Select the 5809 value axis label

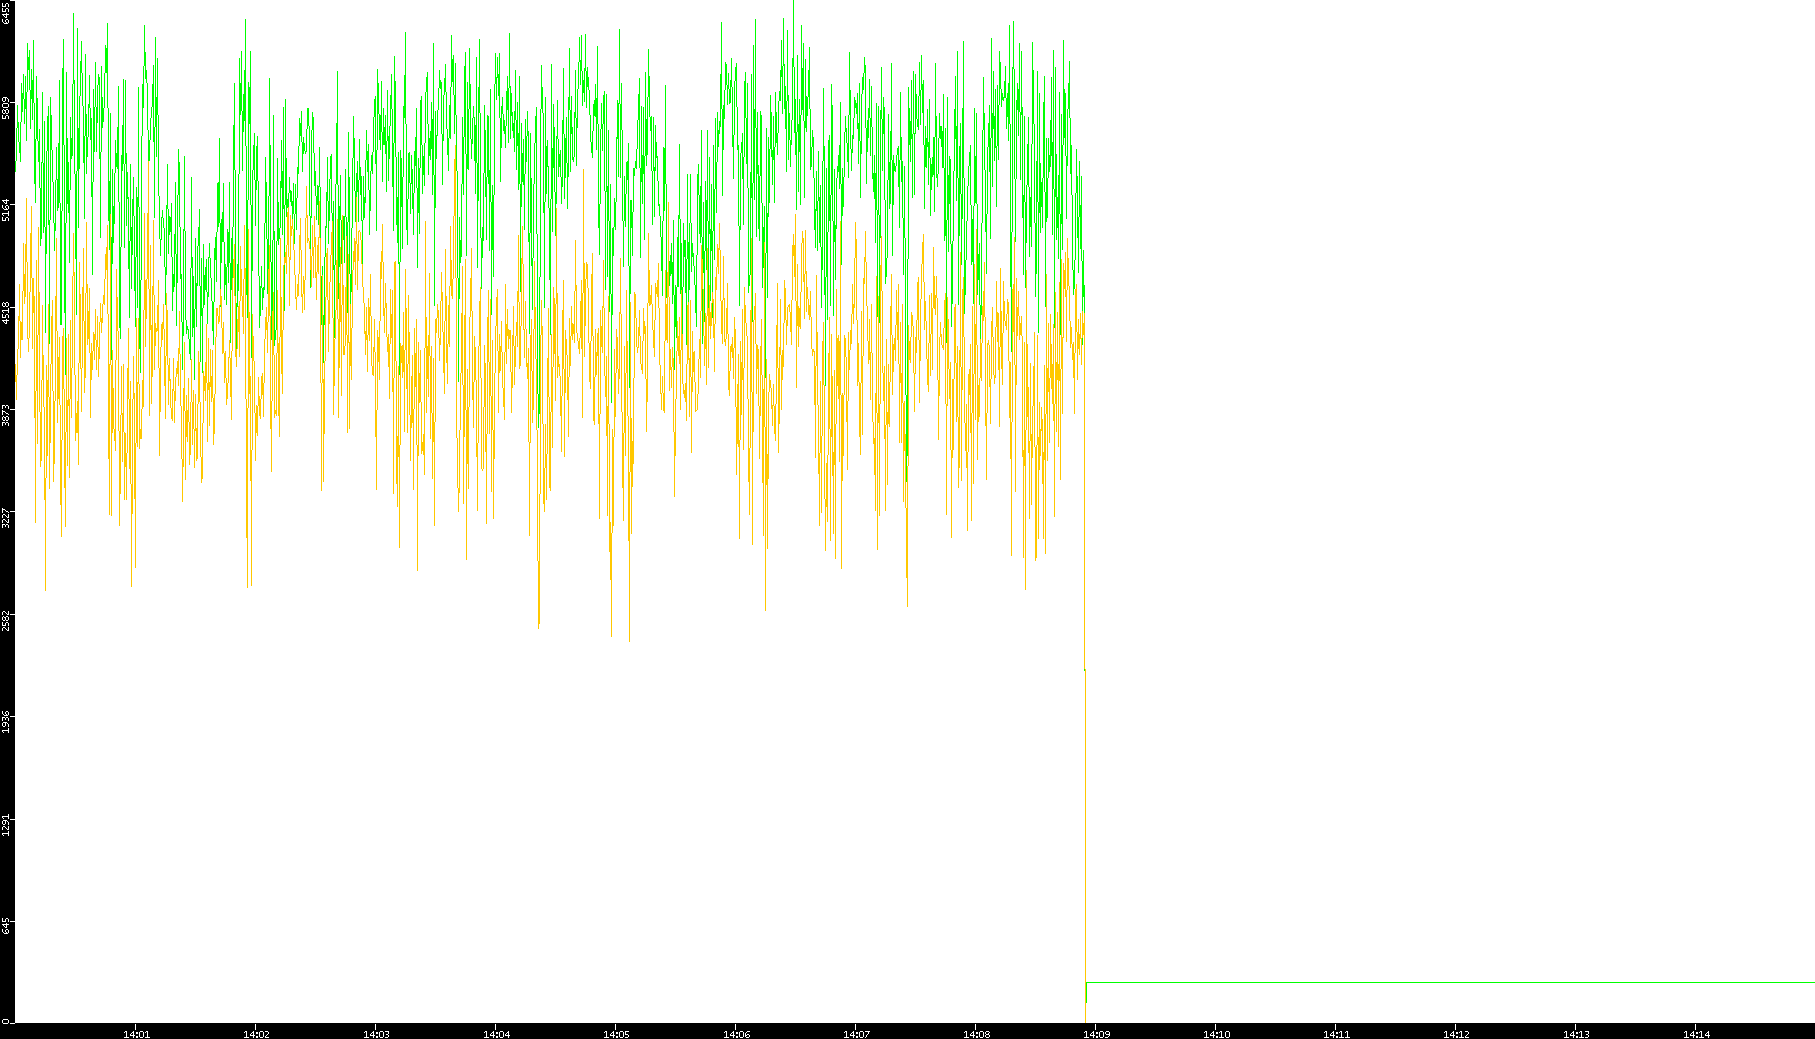[6, 108]
